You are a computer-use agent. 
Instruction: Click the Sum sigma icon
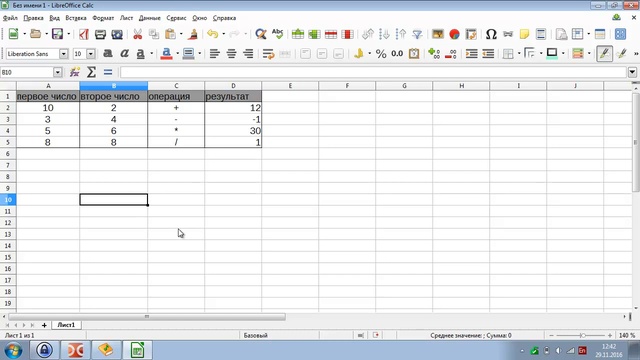[x=91, y=72]
